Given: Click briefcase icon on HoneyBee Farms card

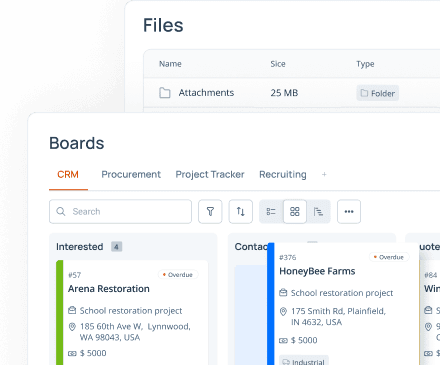Looking at the screenshot, I should pos(283,293).
